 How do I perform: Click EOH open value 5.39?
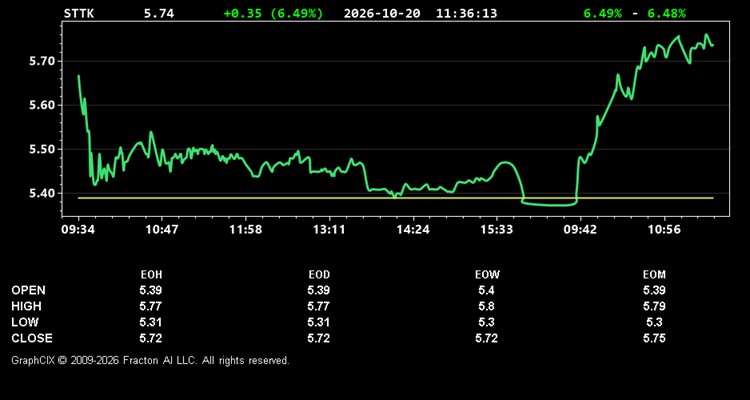(x=151, y=290)
